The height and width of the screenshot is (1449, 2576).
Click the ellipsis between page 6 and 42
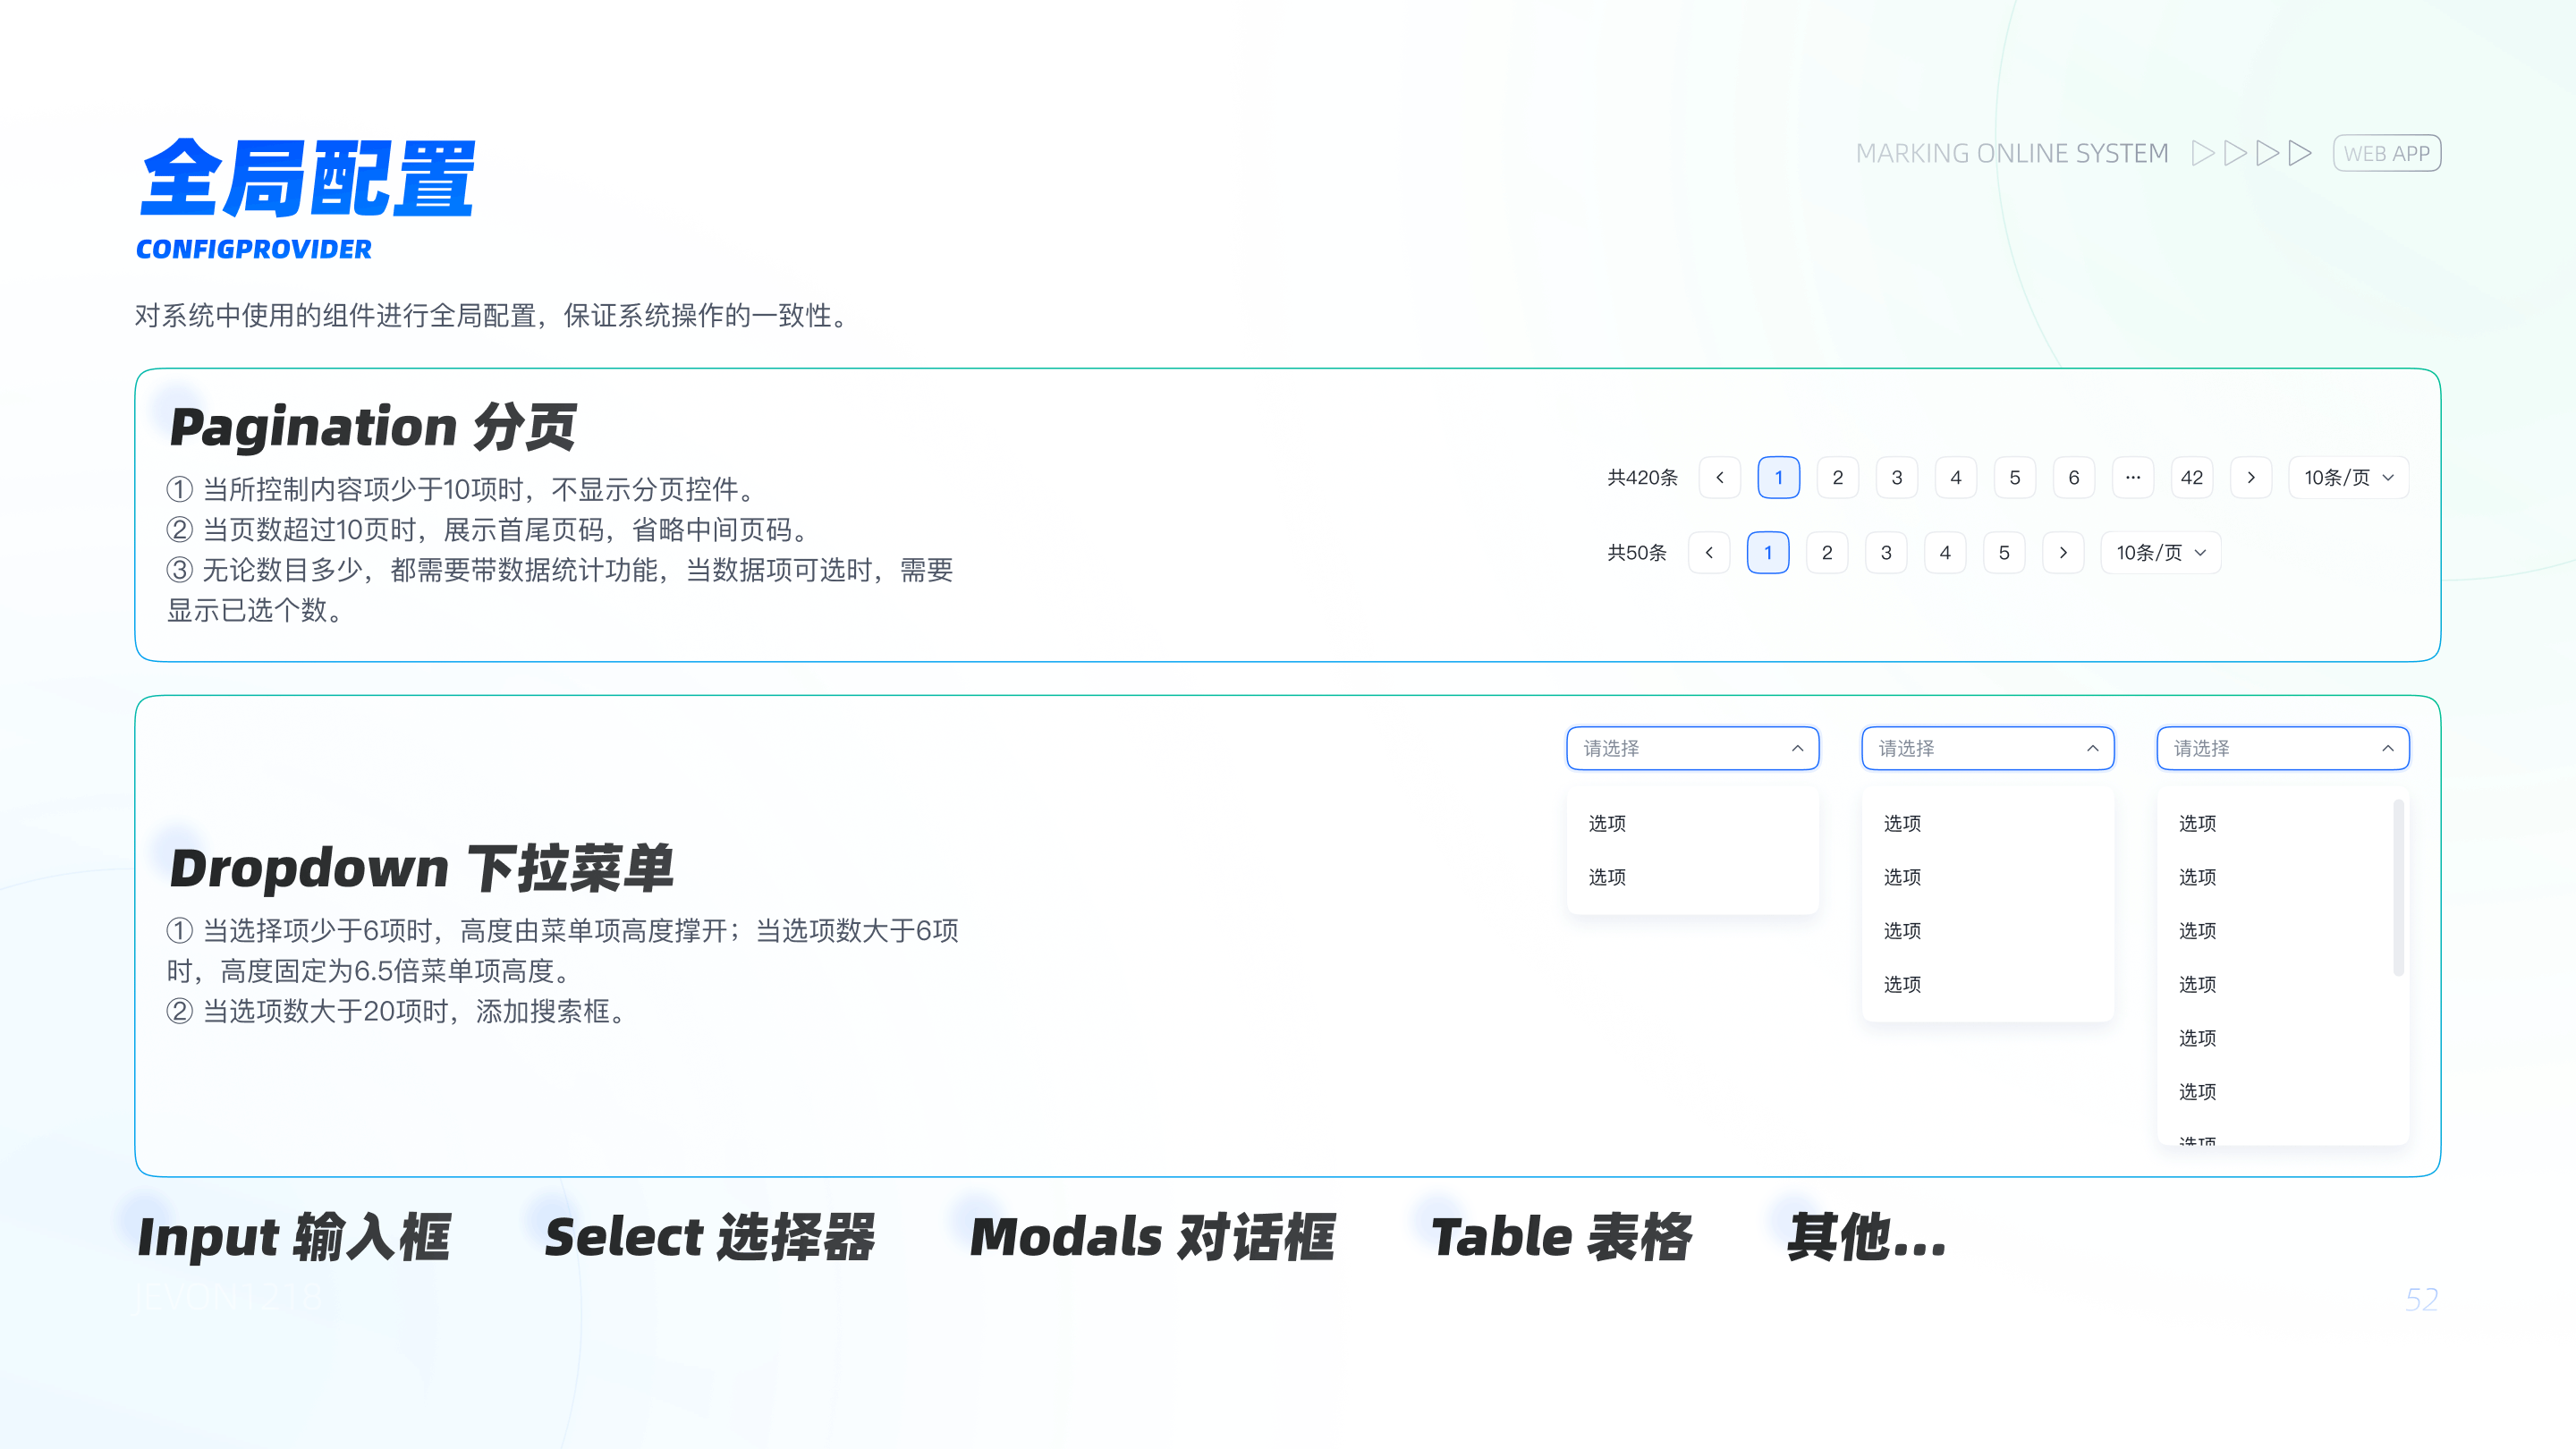coord(2133,477)
